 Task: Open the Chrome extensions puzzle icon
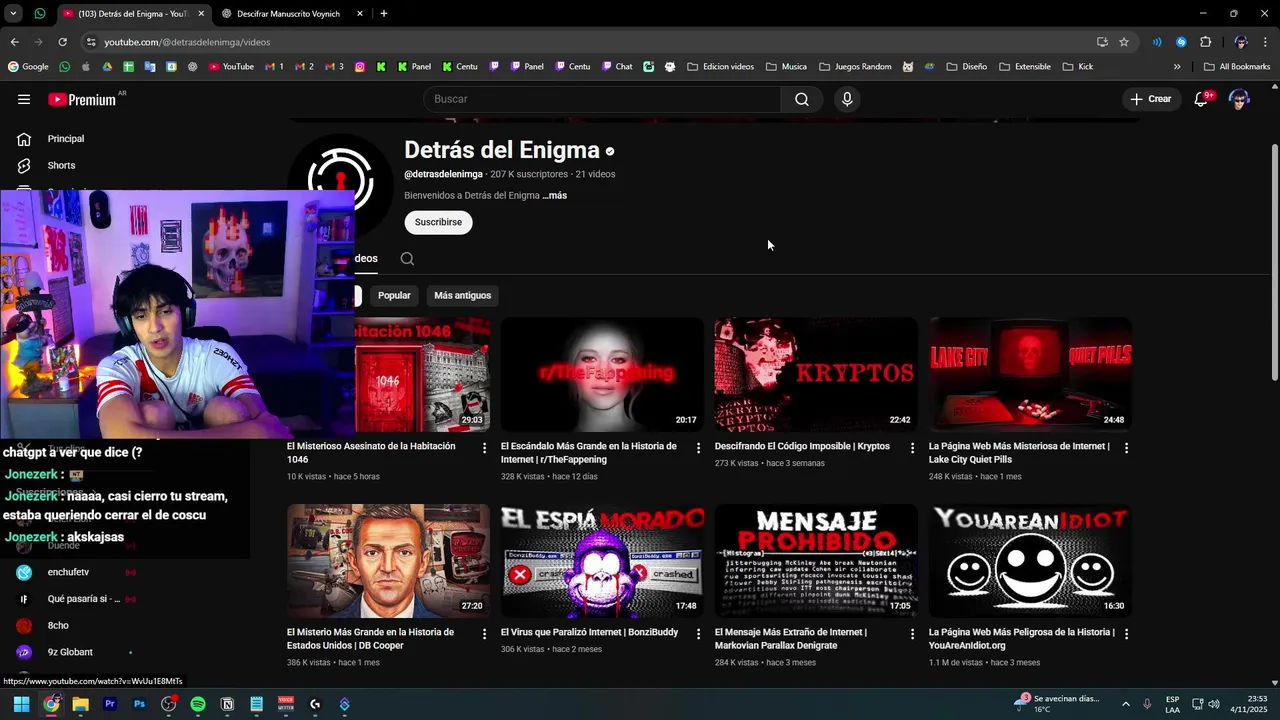pos(1206,42)
